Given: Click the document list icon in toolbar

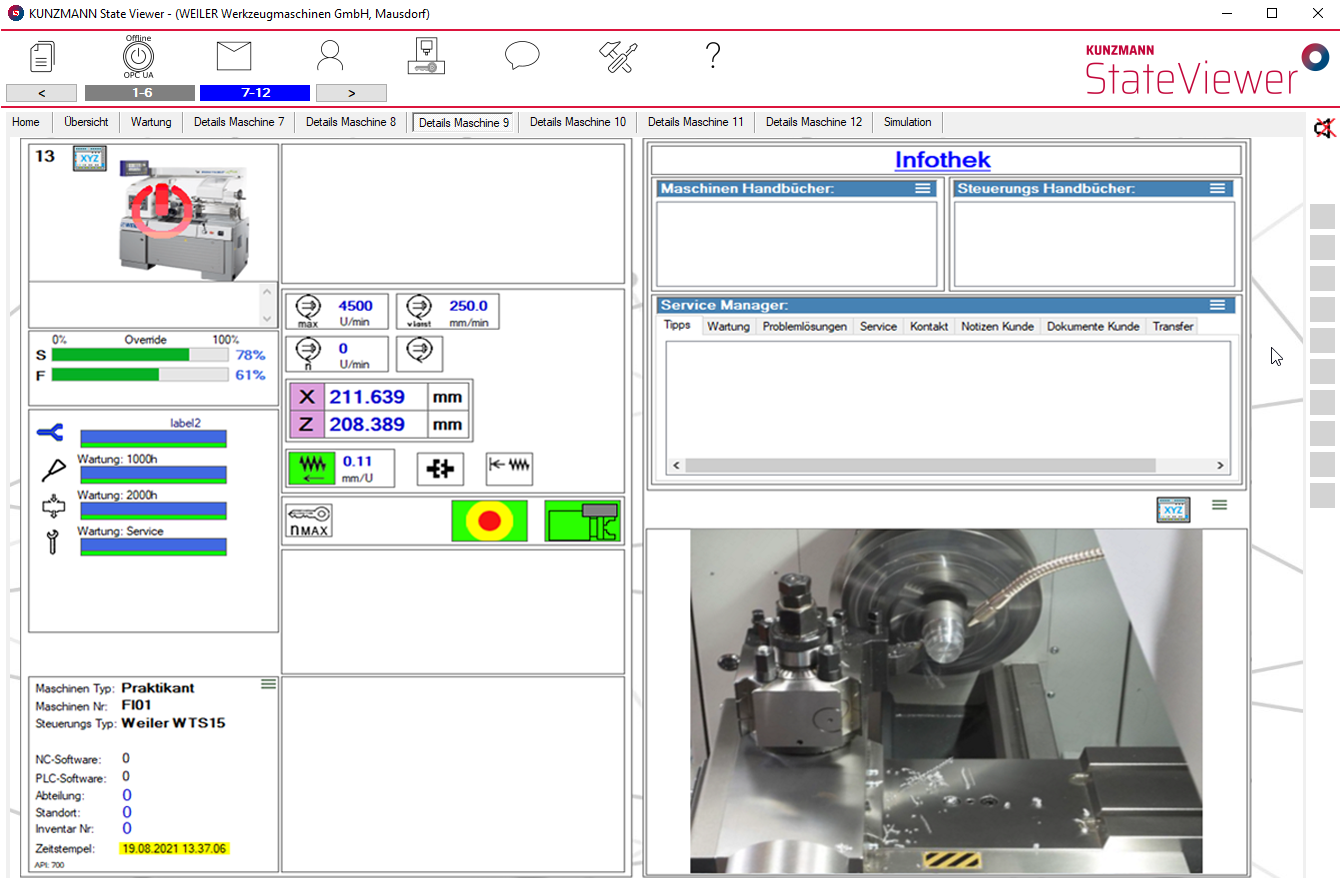Looking at the screenshot, I should (42, 57).
